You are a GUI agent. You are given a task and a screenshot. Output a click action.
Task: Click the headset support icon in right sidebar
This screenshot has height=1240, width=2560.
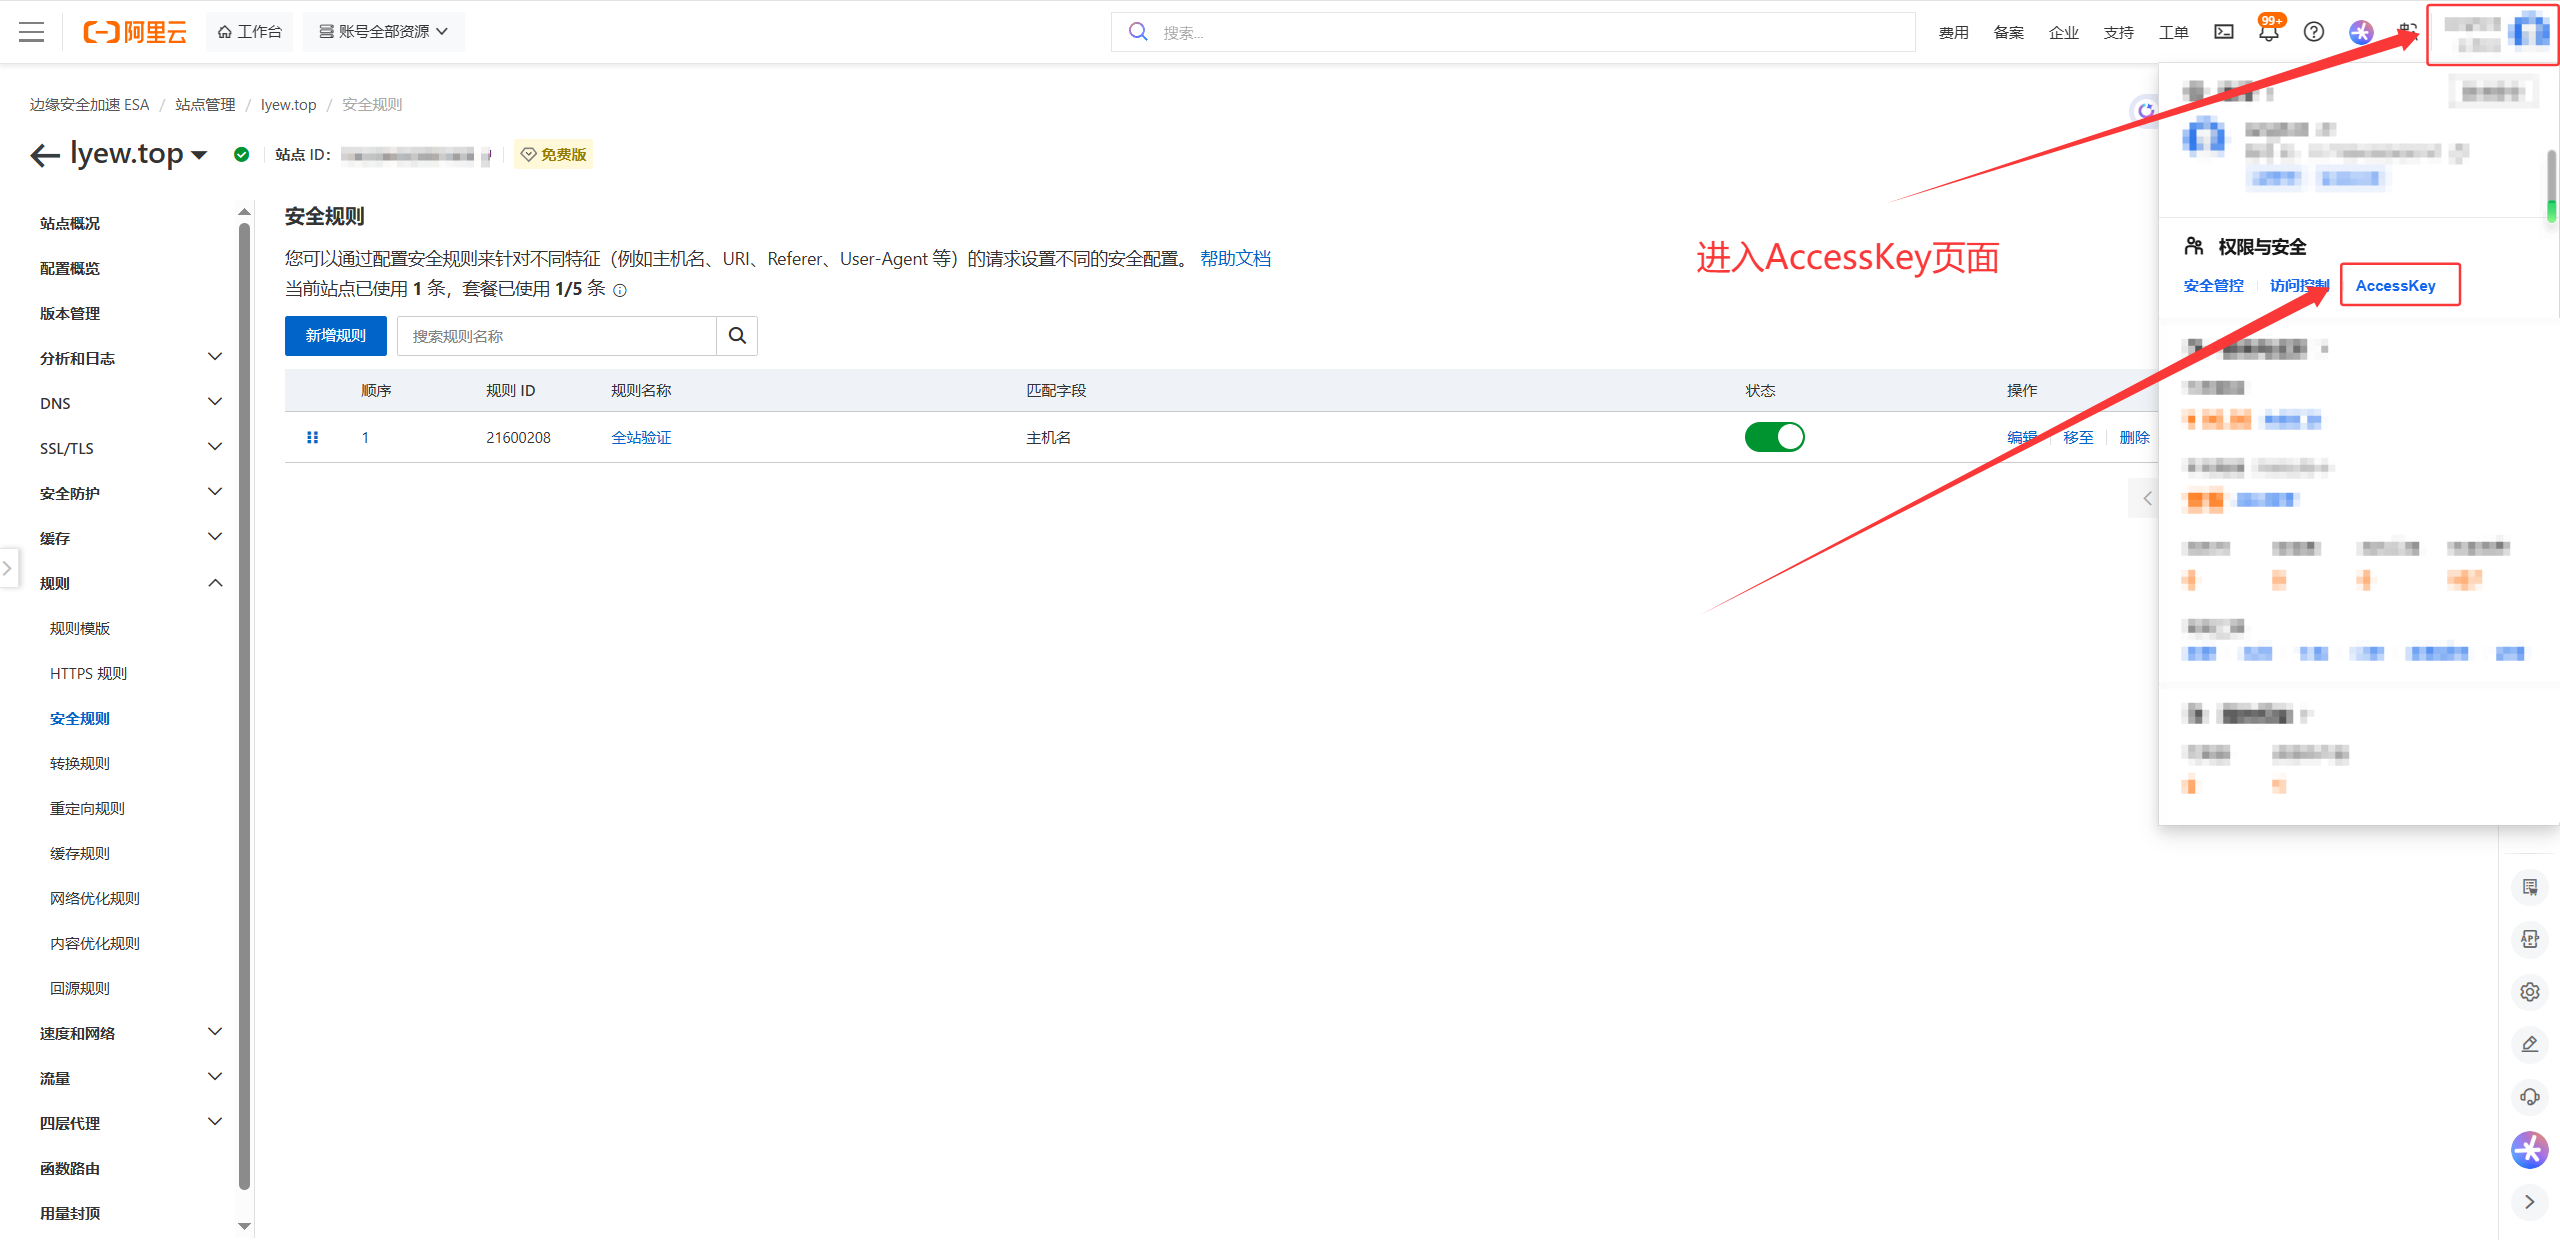[x=2529, y=1097]
